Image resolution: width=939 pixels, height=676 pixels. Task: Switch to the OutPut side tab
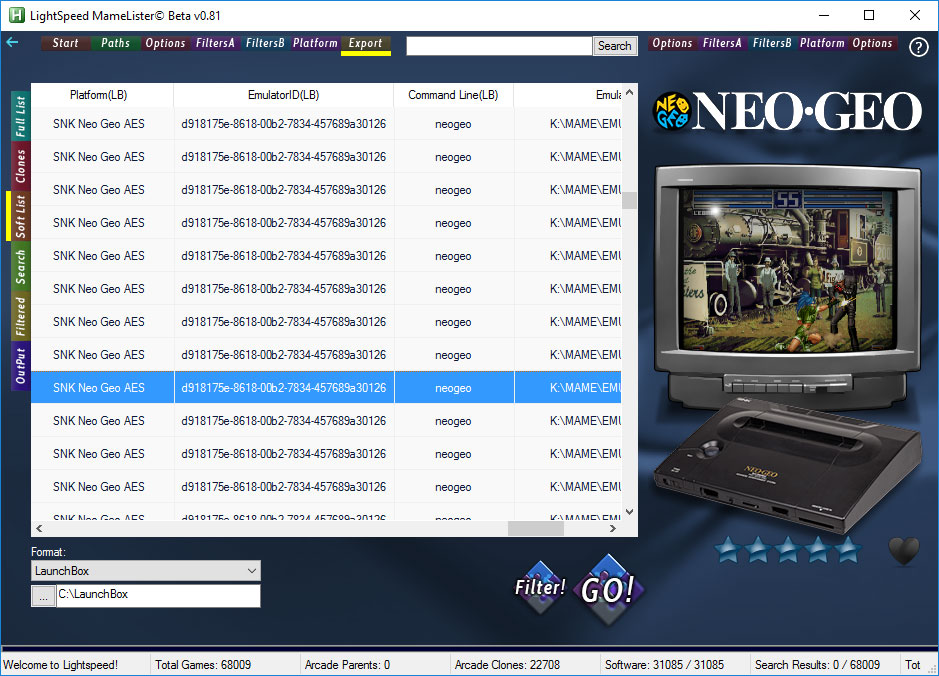point(20,365)
